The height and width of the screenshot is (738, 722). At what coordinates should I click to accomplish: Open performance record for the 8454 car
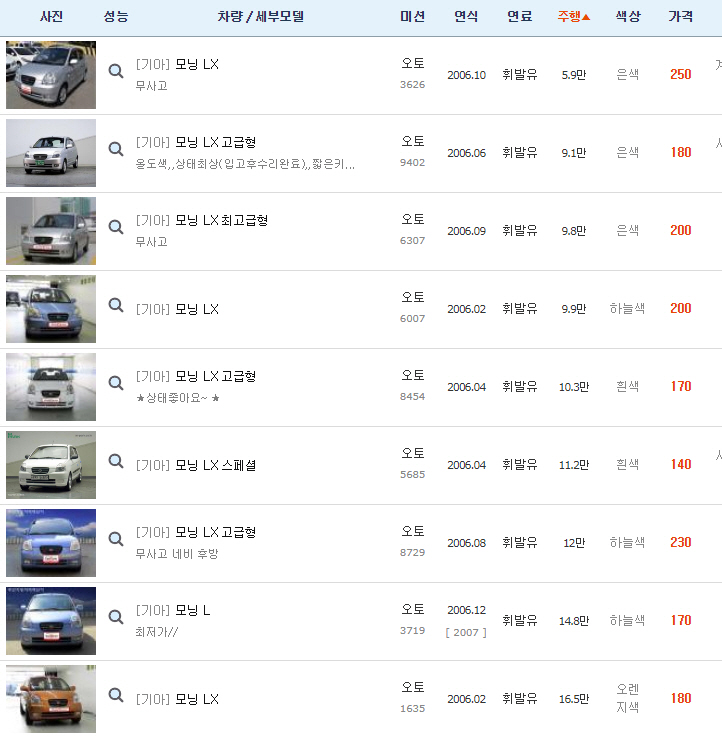click(x=116, y=383)
